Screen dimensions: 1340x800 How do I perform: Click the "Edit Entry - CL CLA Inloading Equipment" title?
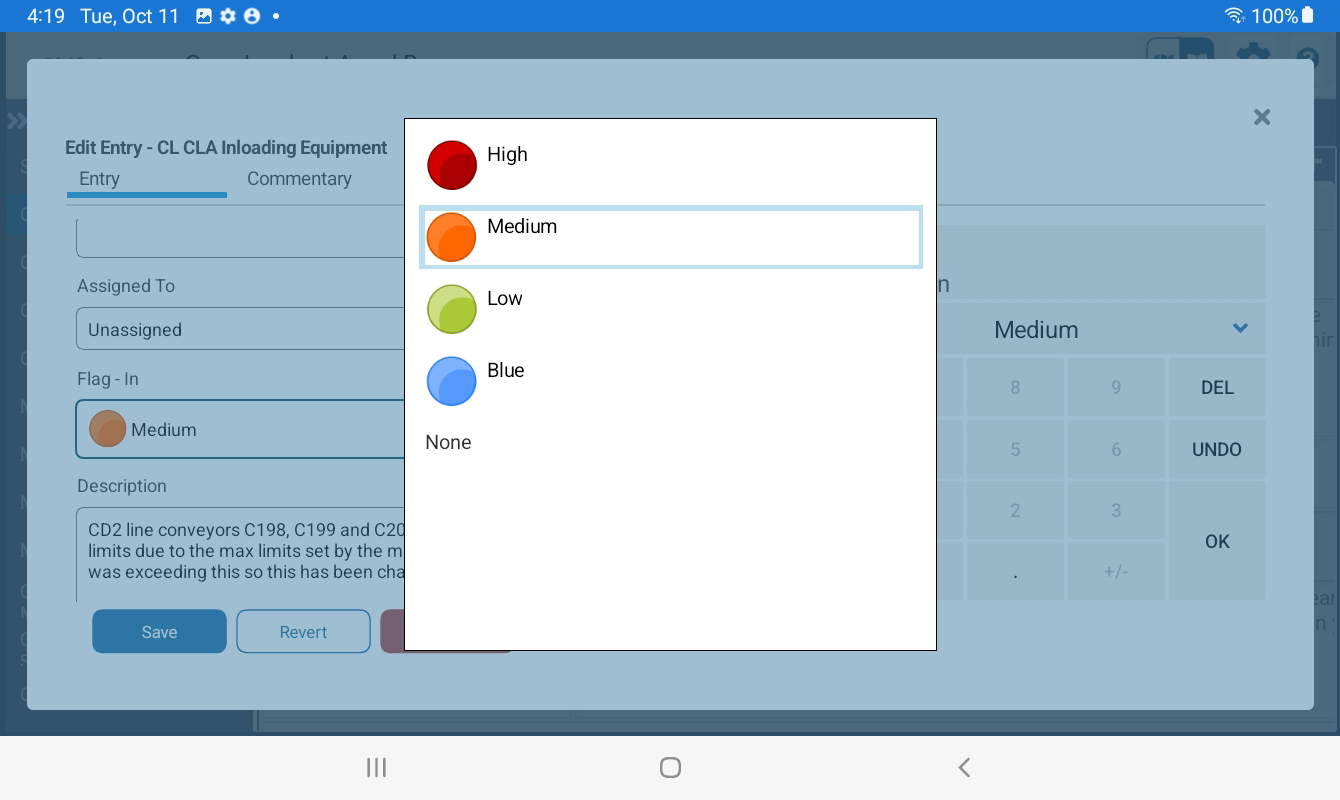tap(226, 147)
